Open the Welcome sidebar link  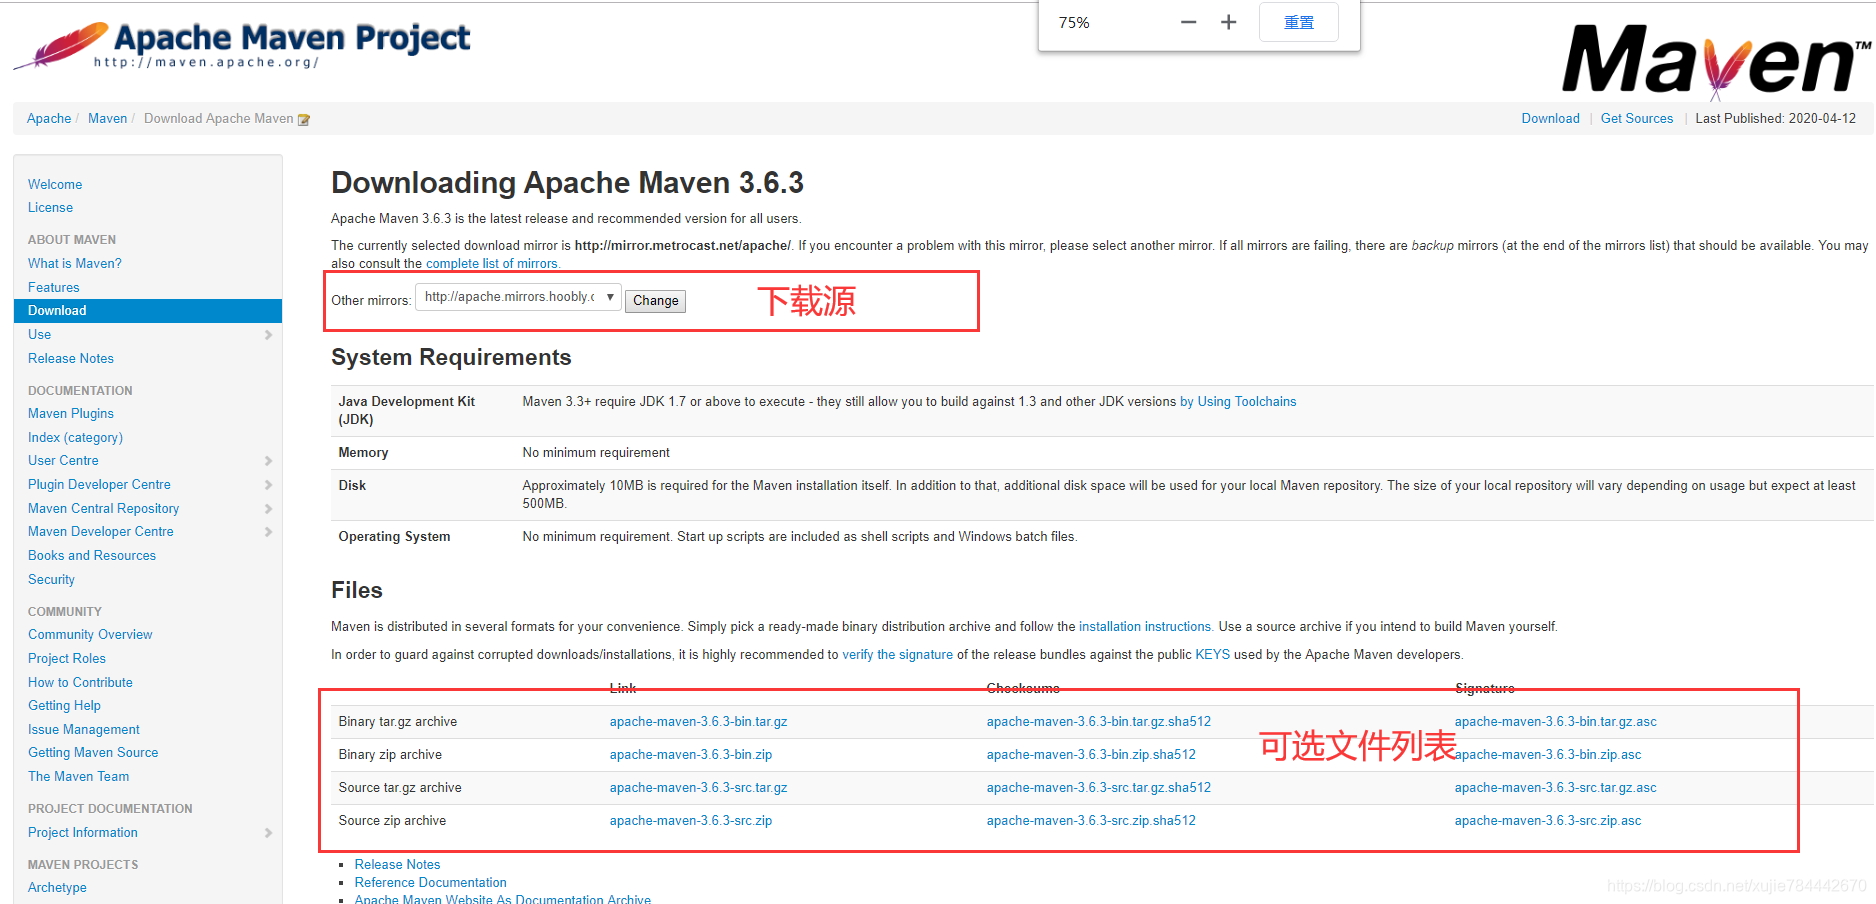[x=55, y=184]
